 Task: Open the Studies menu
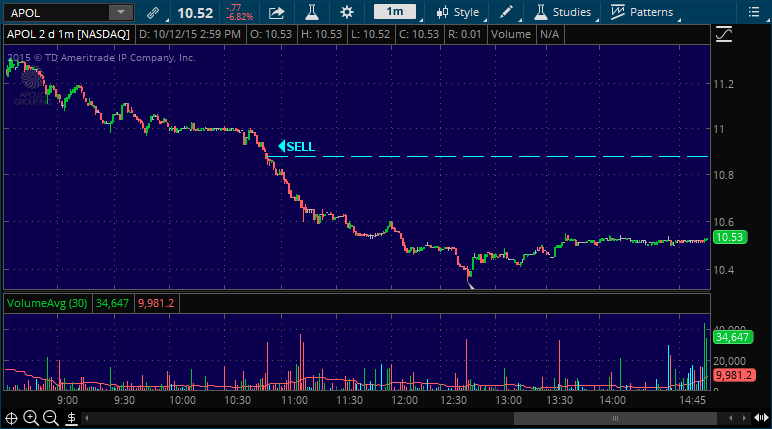(563, 12)
